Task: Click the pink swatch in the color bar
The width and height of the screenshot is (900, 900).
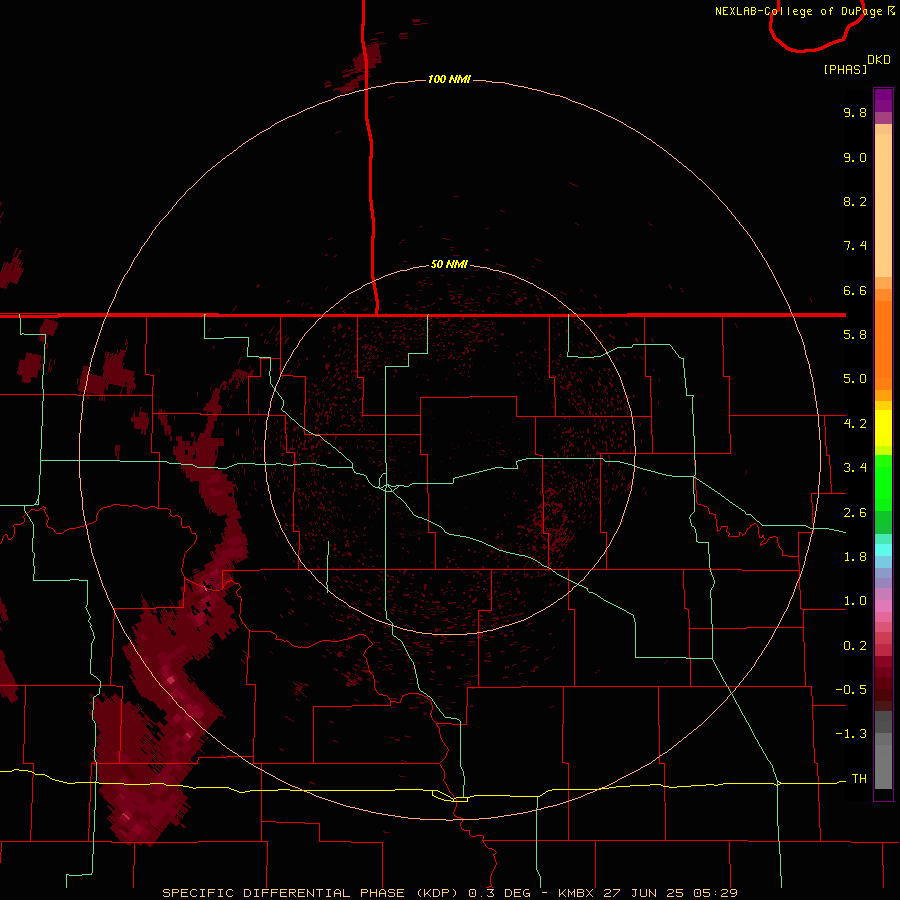Action: 883,606
